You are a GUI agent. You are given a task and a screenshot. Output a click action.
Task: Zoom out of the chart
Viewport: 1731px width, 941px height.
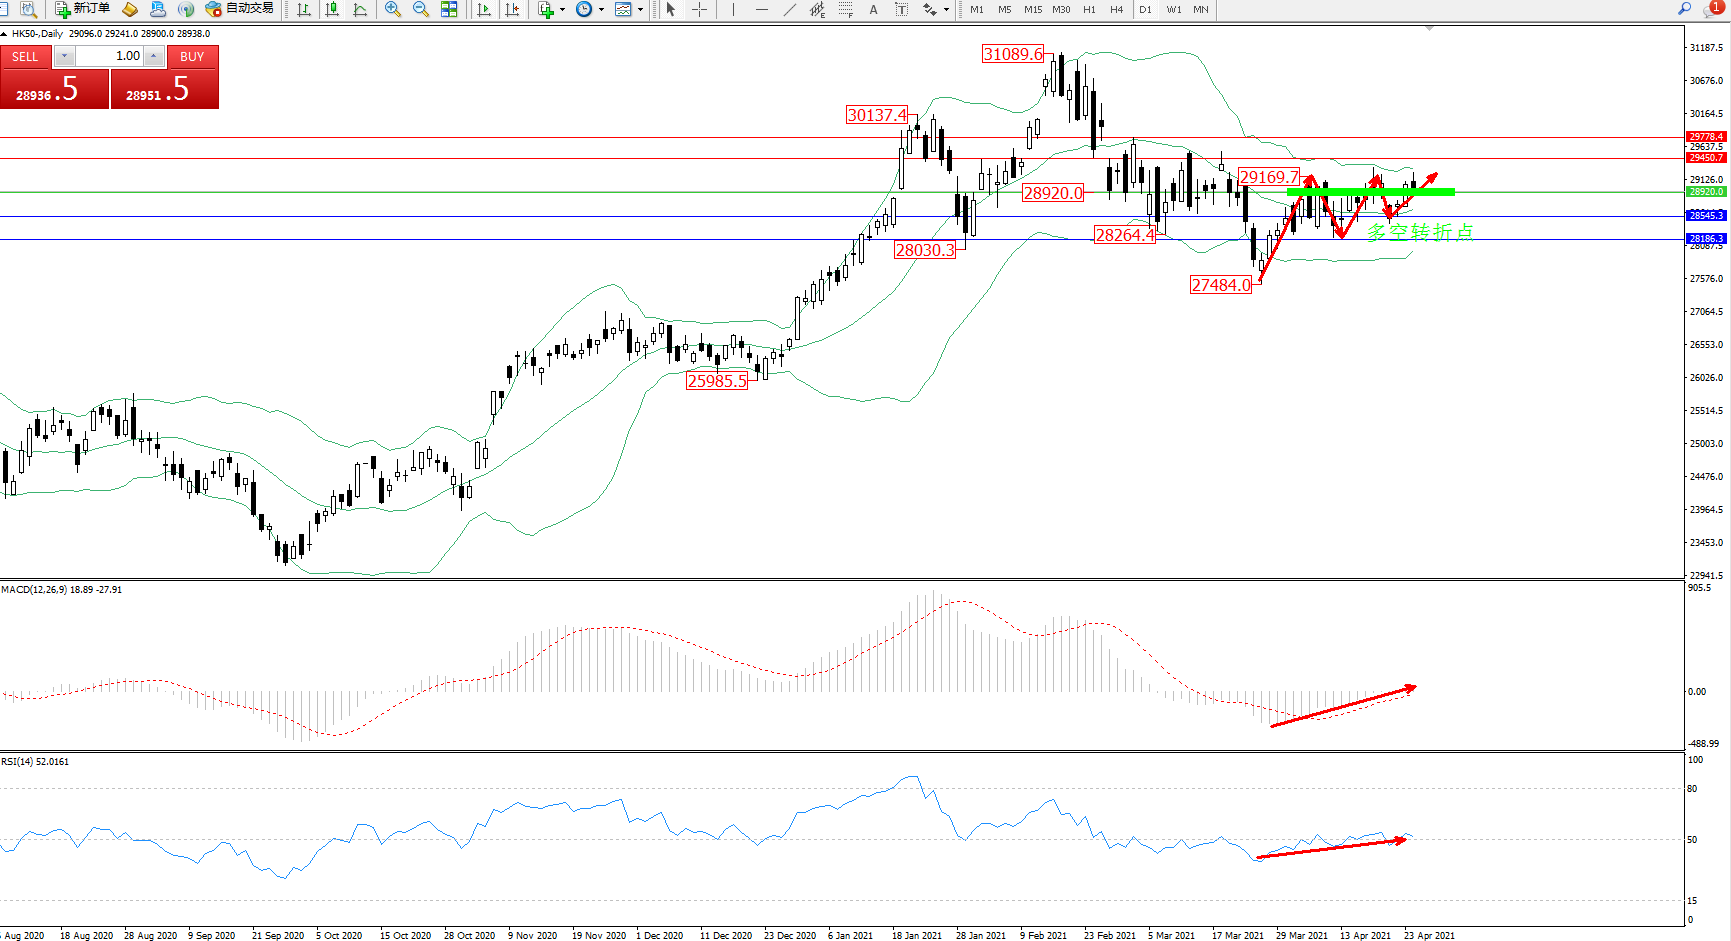[421, 9]
